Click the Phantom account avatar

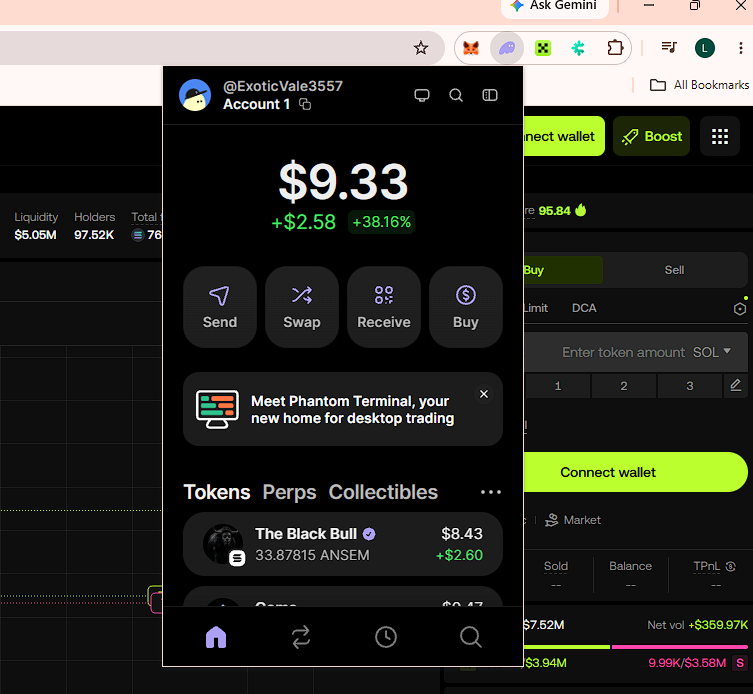point(195,95)
